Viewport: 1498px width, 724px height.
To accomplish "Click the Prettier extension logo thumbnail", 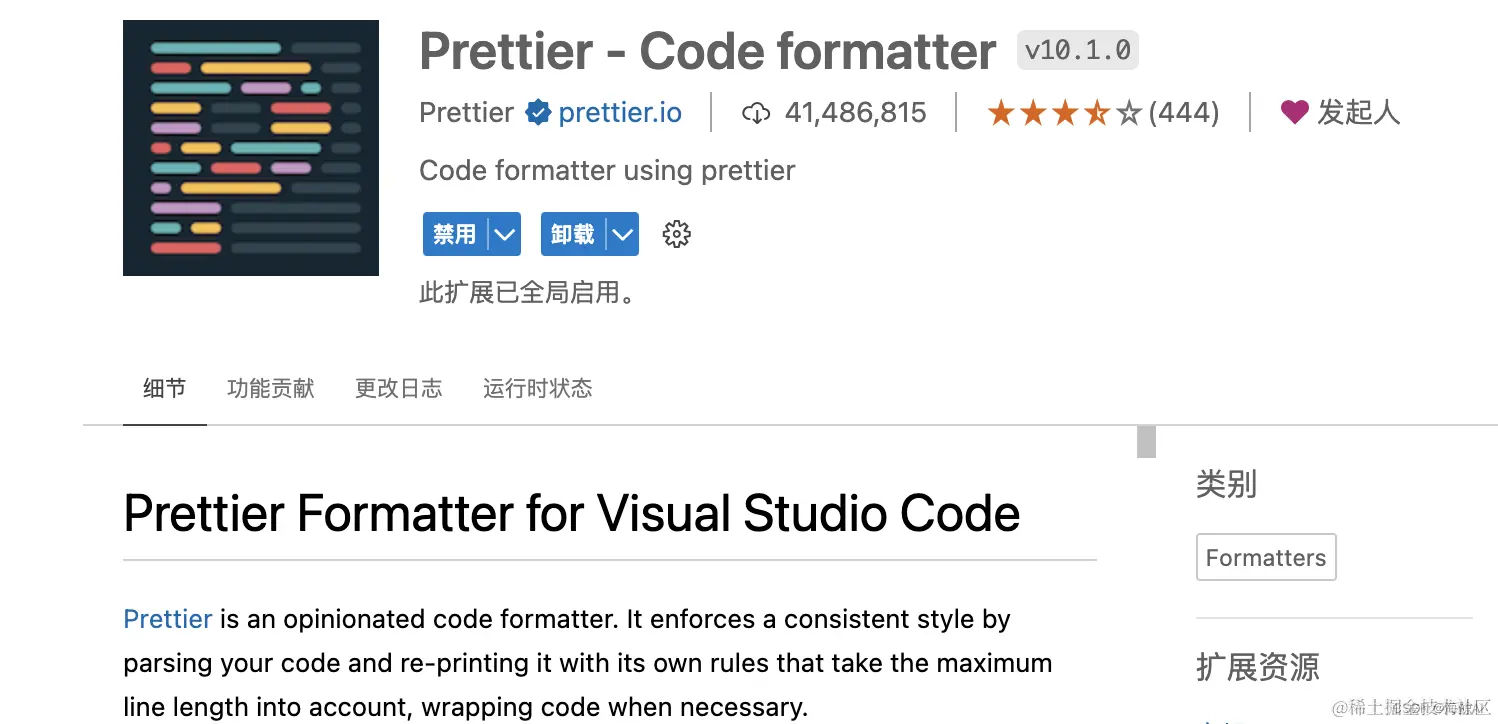I will [x=250, y=147].
